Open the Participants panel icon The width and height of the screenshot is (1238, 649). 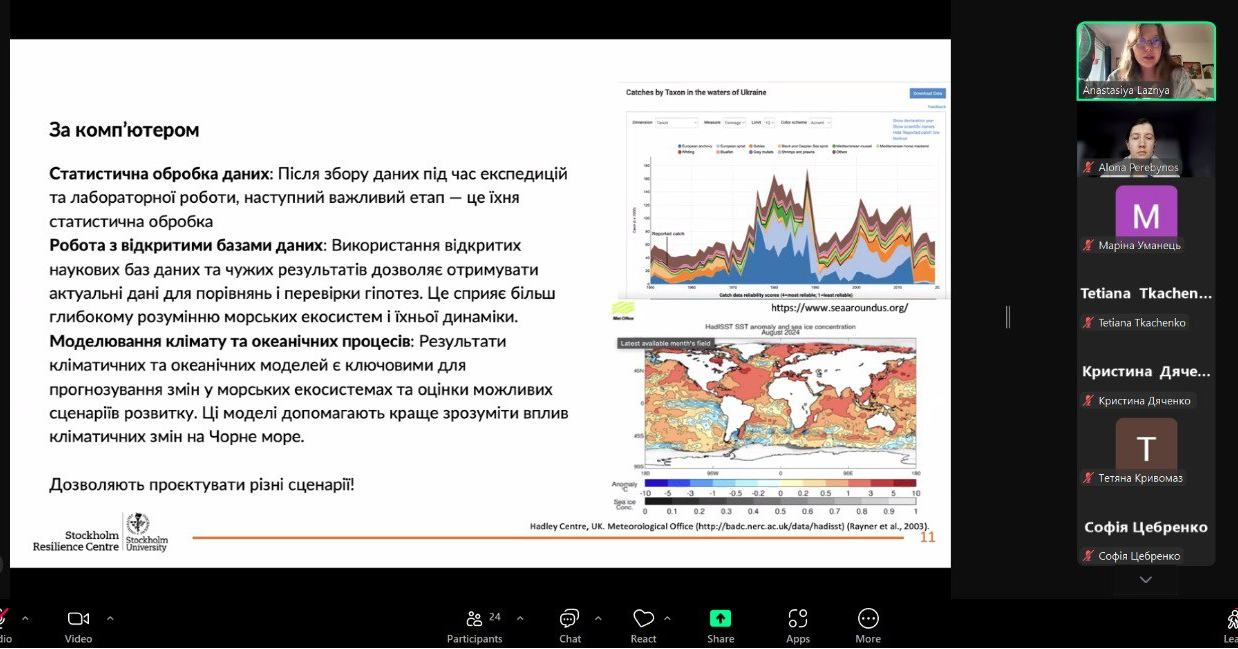pyautogui.click(x=474, y=619)
